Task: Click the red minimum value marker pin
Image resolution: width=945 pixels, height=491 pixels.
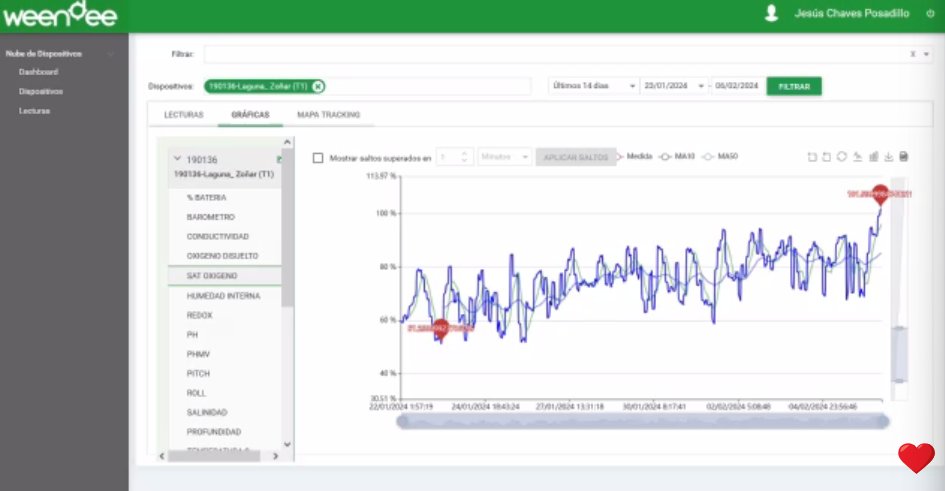Action: tap(441, 329)
